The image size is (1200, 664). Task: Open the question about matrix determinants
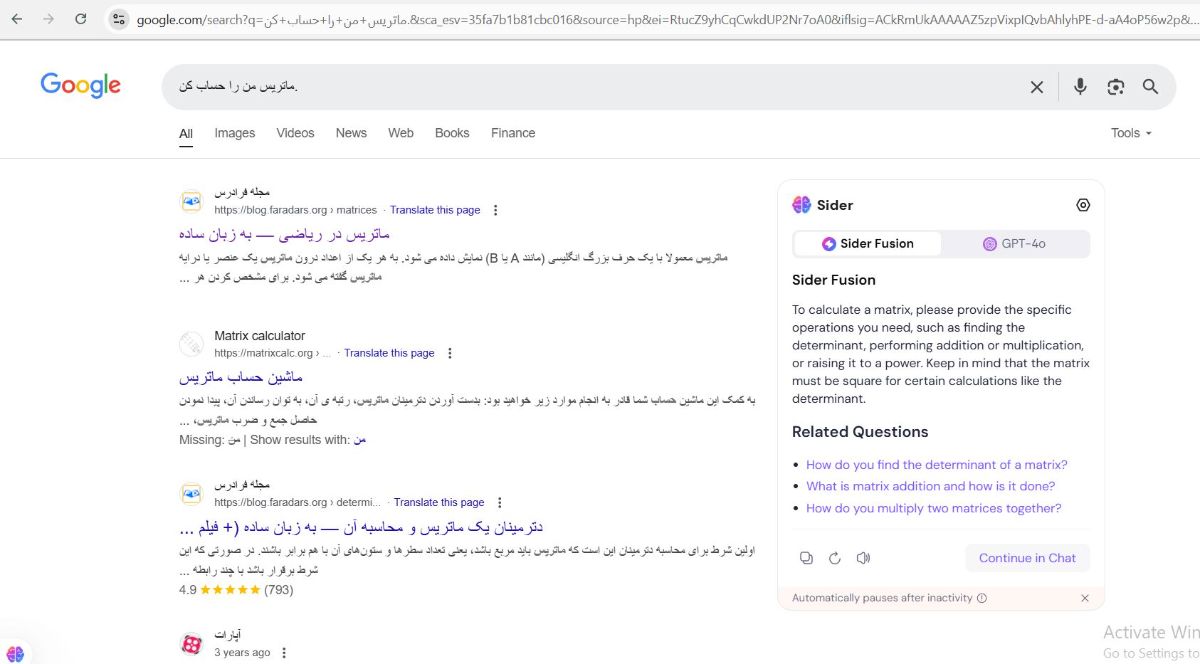click(x=935, y=465)
